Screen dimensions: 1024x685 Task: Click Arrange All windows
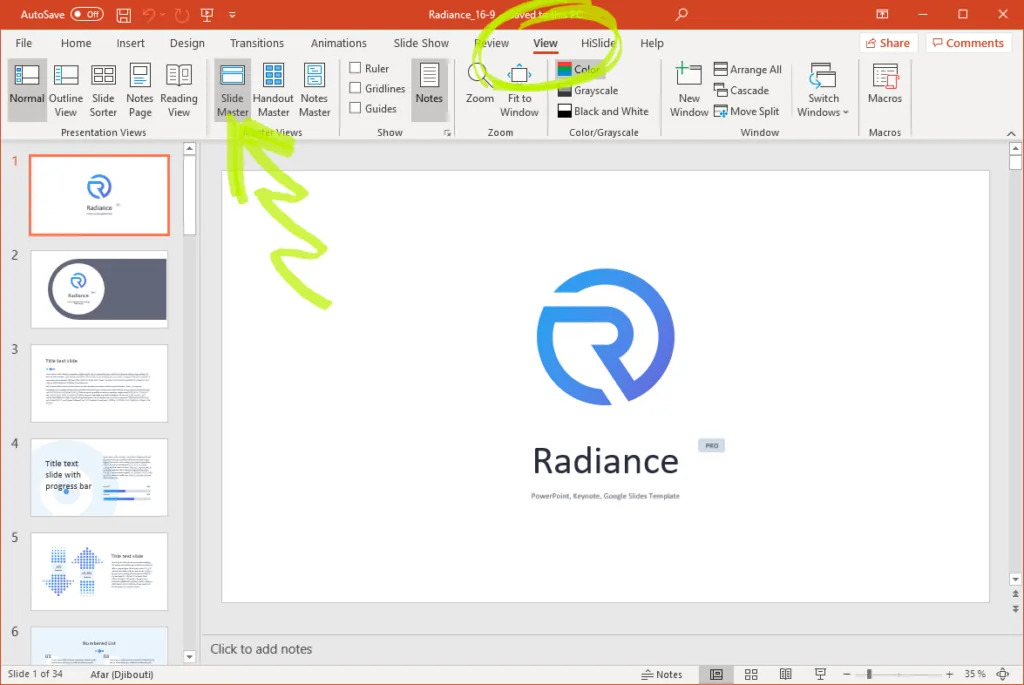pos(748,69)
